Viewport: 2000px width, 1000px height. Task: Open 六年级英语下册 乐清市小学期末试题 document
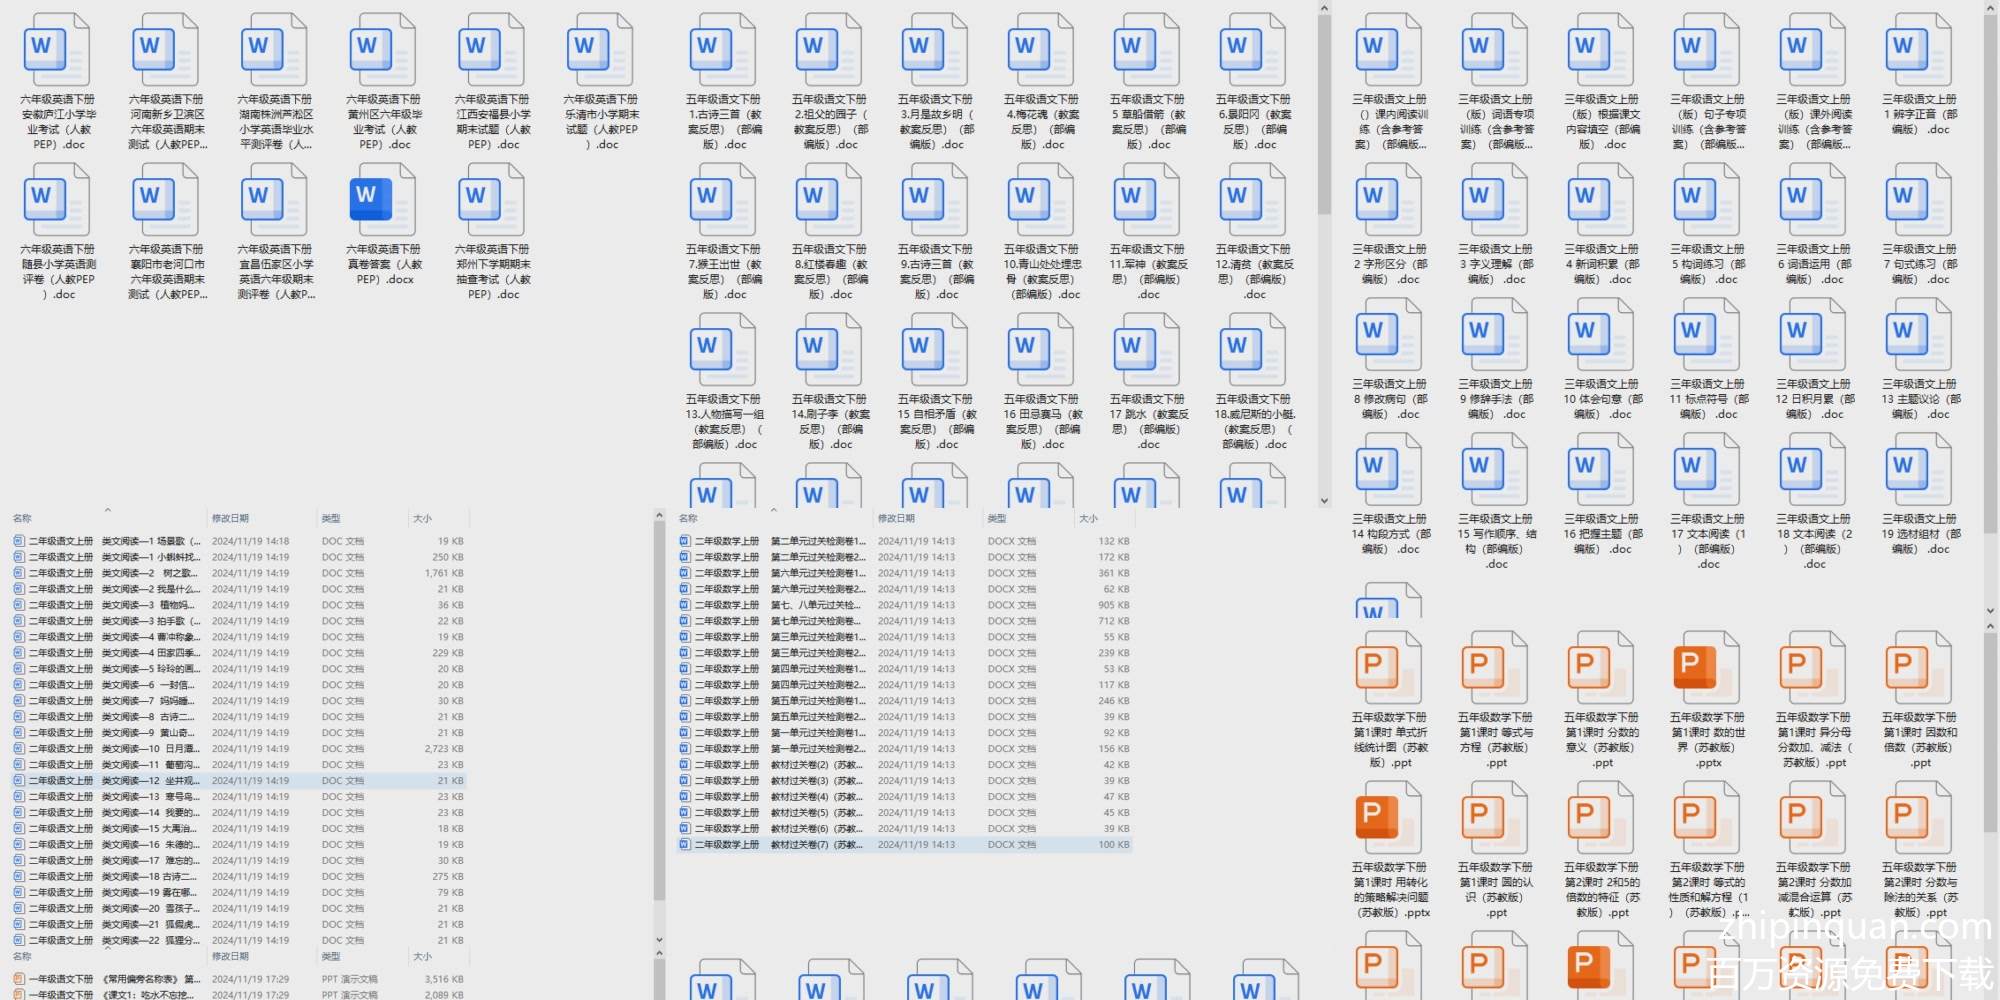tap(601, 50)
